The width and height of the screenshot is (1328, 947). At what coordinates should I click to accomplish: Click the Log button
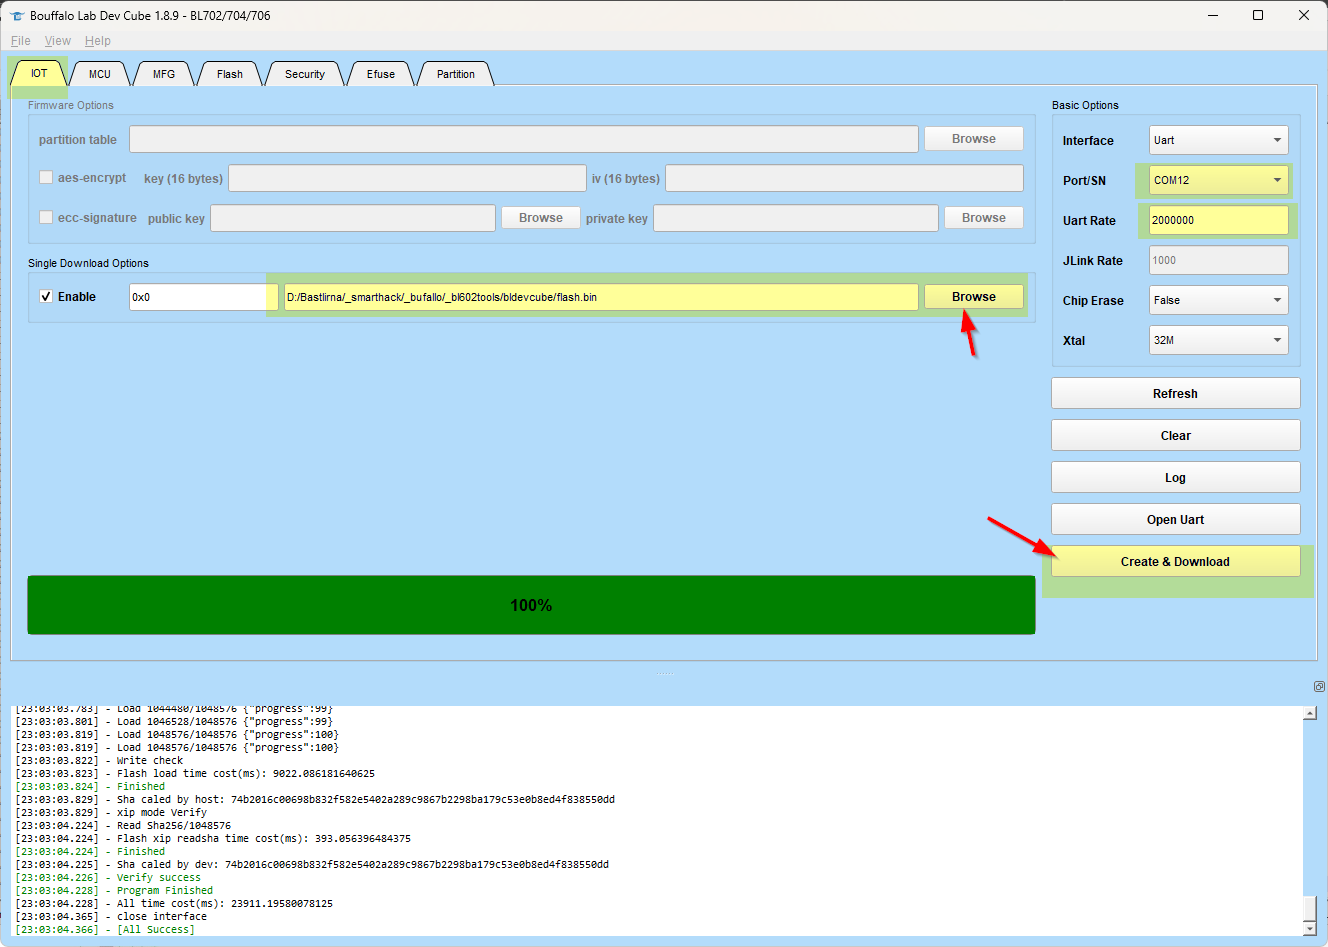[x=1176, y=477]
